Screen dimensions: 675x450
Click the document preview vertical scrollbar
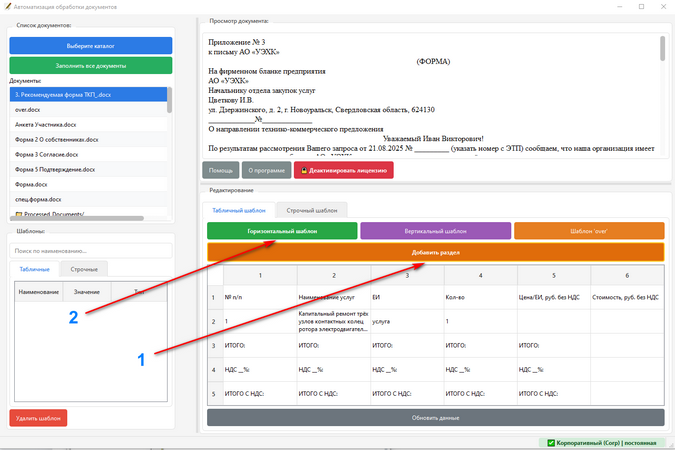(662, 96)
